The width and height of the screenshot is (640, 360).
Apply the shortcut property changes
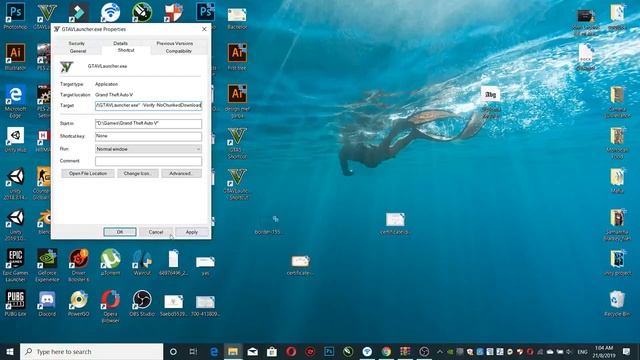pyautogui.click(x=191, y=232)
